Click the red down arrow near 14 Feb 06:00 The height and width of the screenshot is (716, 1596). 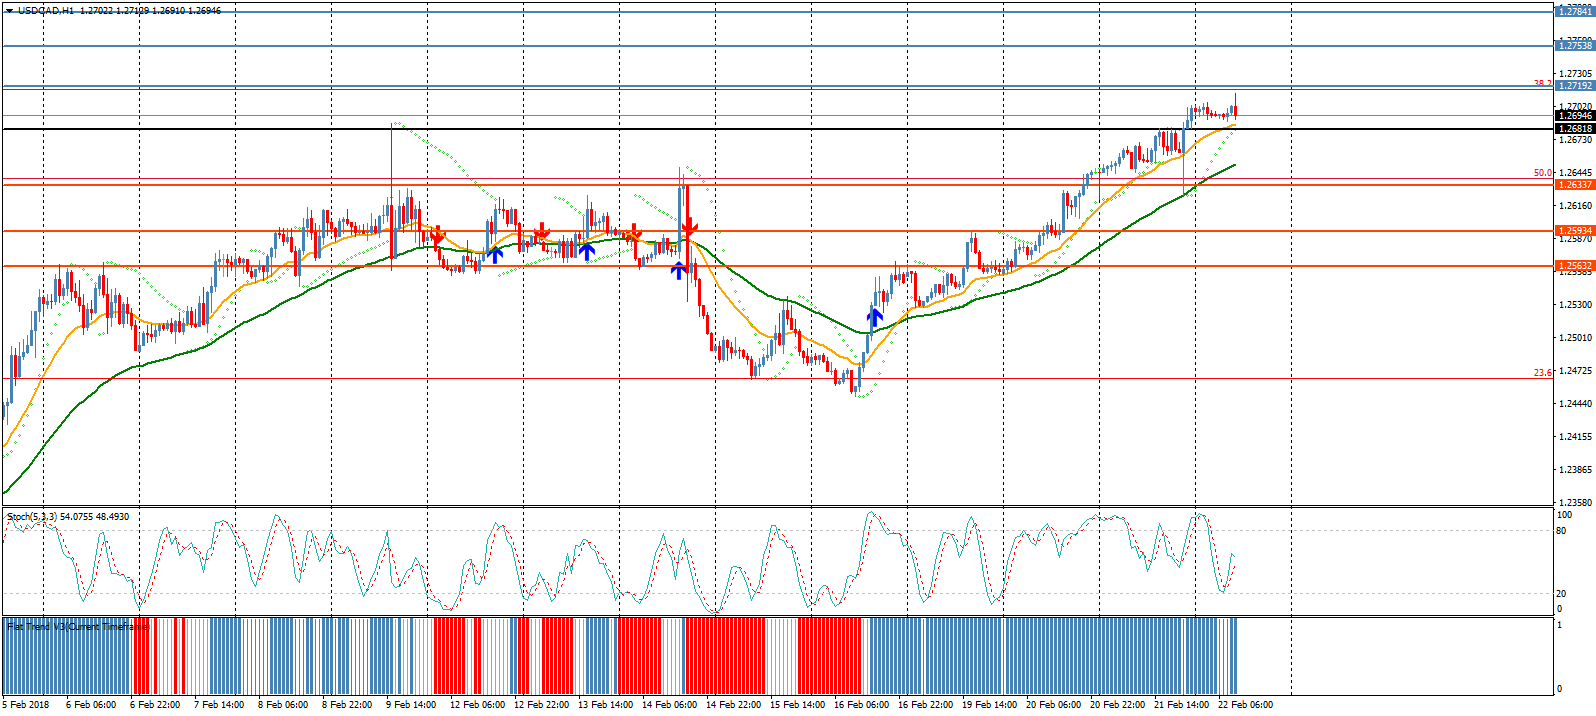click(x=689, y=229)
